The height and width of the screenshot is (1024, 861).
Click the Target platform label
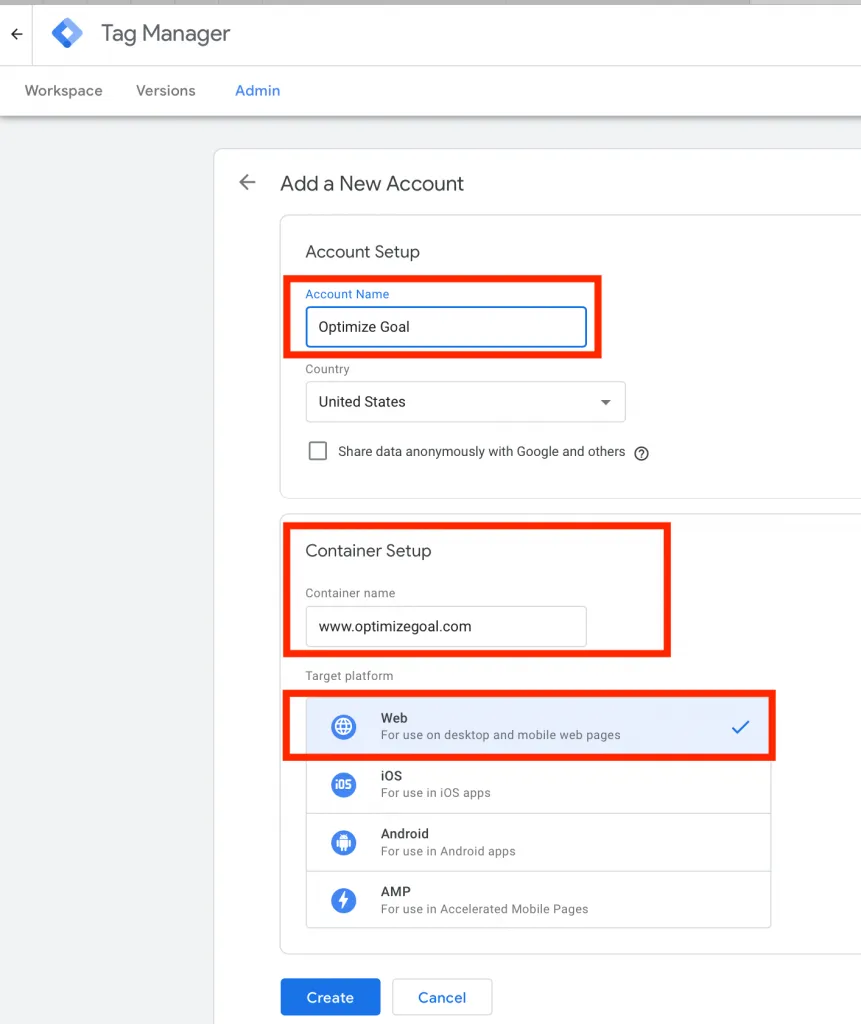[x=349, y=676]
